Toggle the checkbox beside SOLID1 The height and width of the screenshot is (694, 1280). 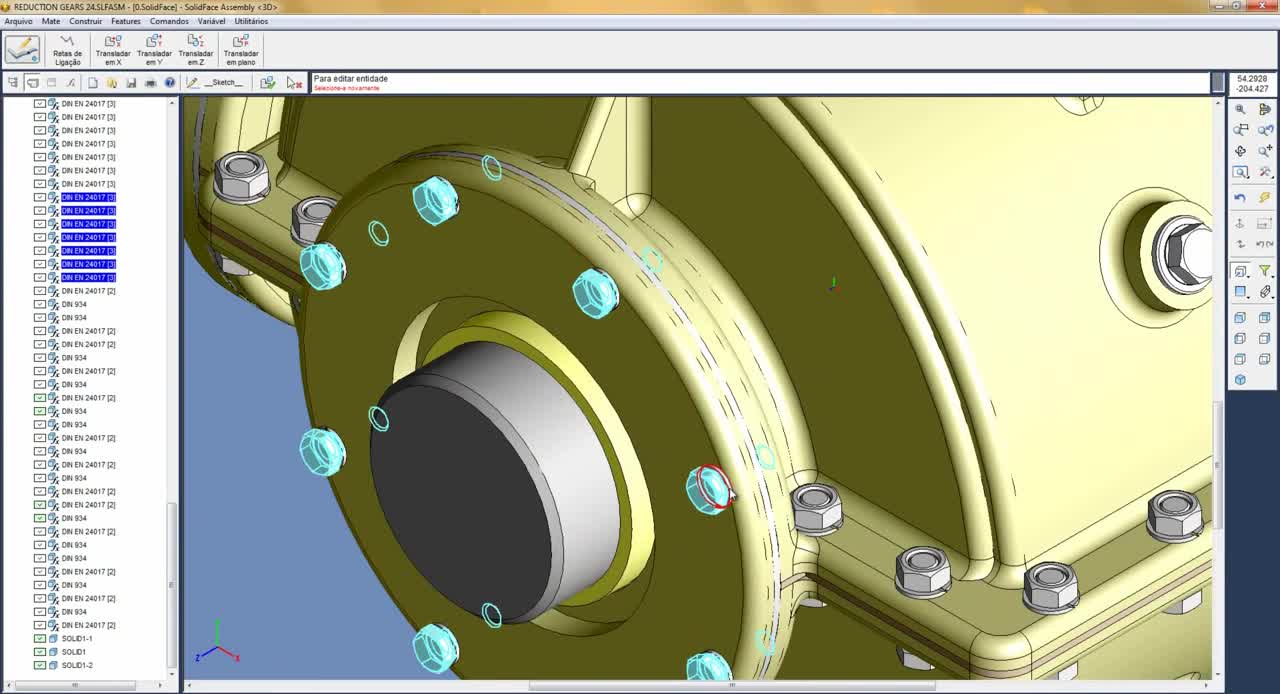[x=40, y=652]
